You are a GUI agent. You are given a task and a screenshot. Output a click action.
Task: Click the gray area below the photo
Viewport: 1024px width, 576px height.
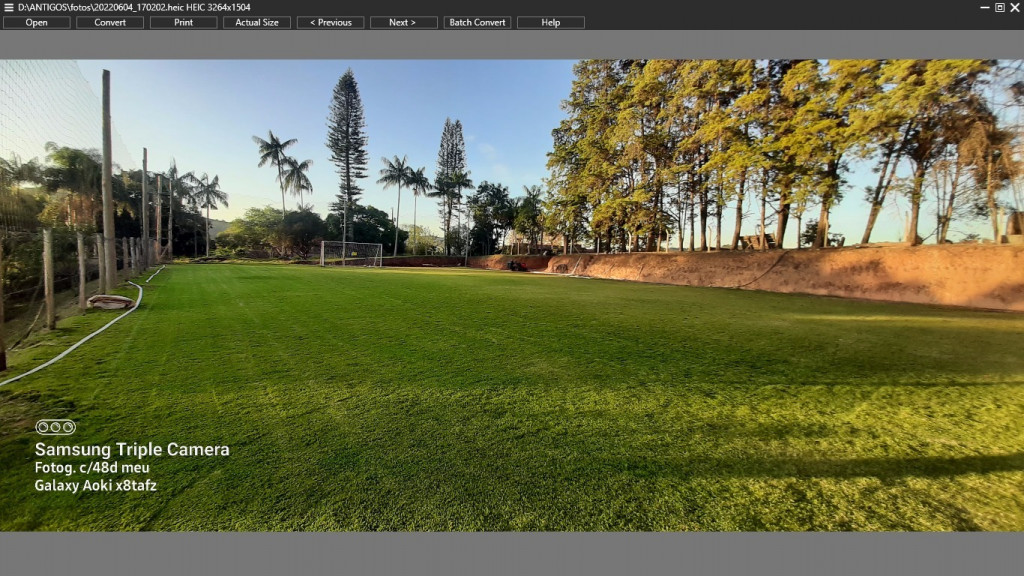(x=512, y=553)
